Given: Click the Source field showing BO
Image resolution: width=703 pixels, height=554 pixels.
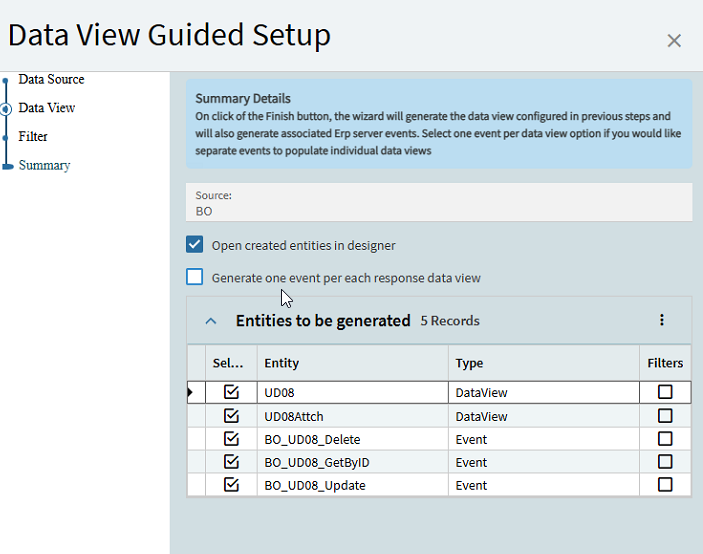Looking at the screenshot, I should click(x=438, y=203).
